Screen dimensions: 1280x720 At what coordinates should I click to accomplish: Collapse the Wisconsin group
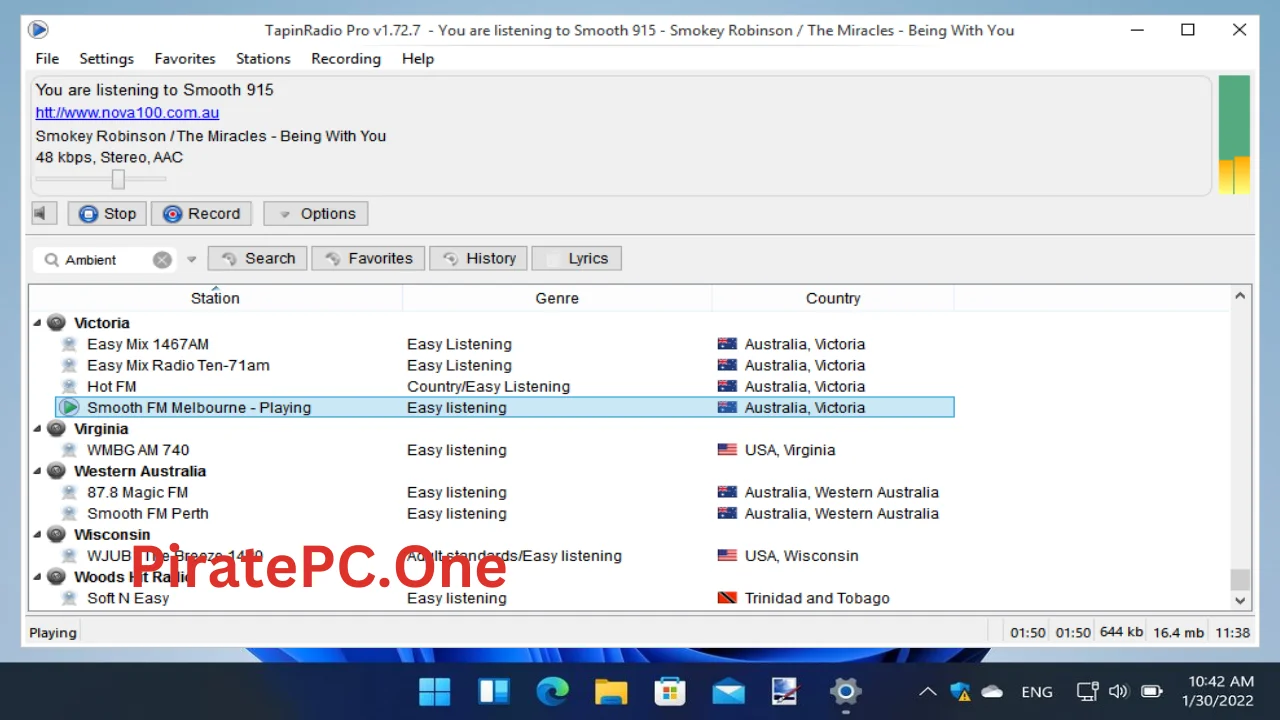pos(38,535)
